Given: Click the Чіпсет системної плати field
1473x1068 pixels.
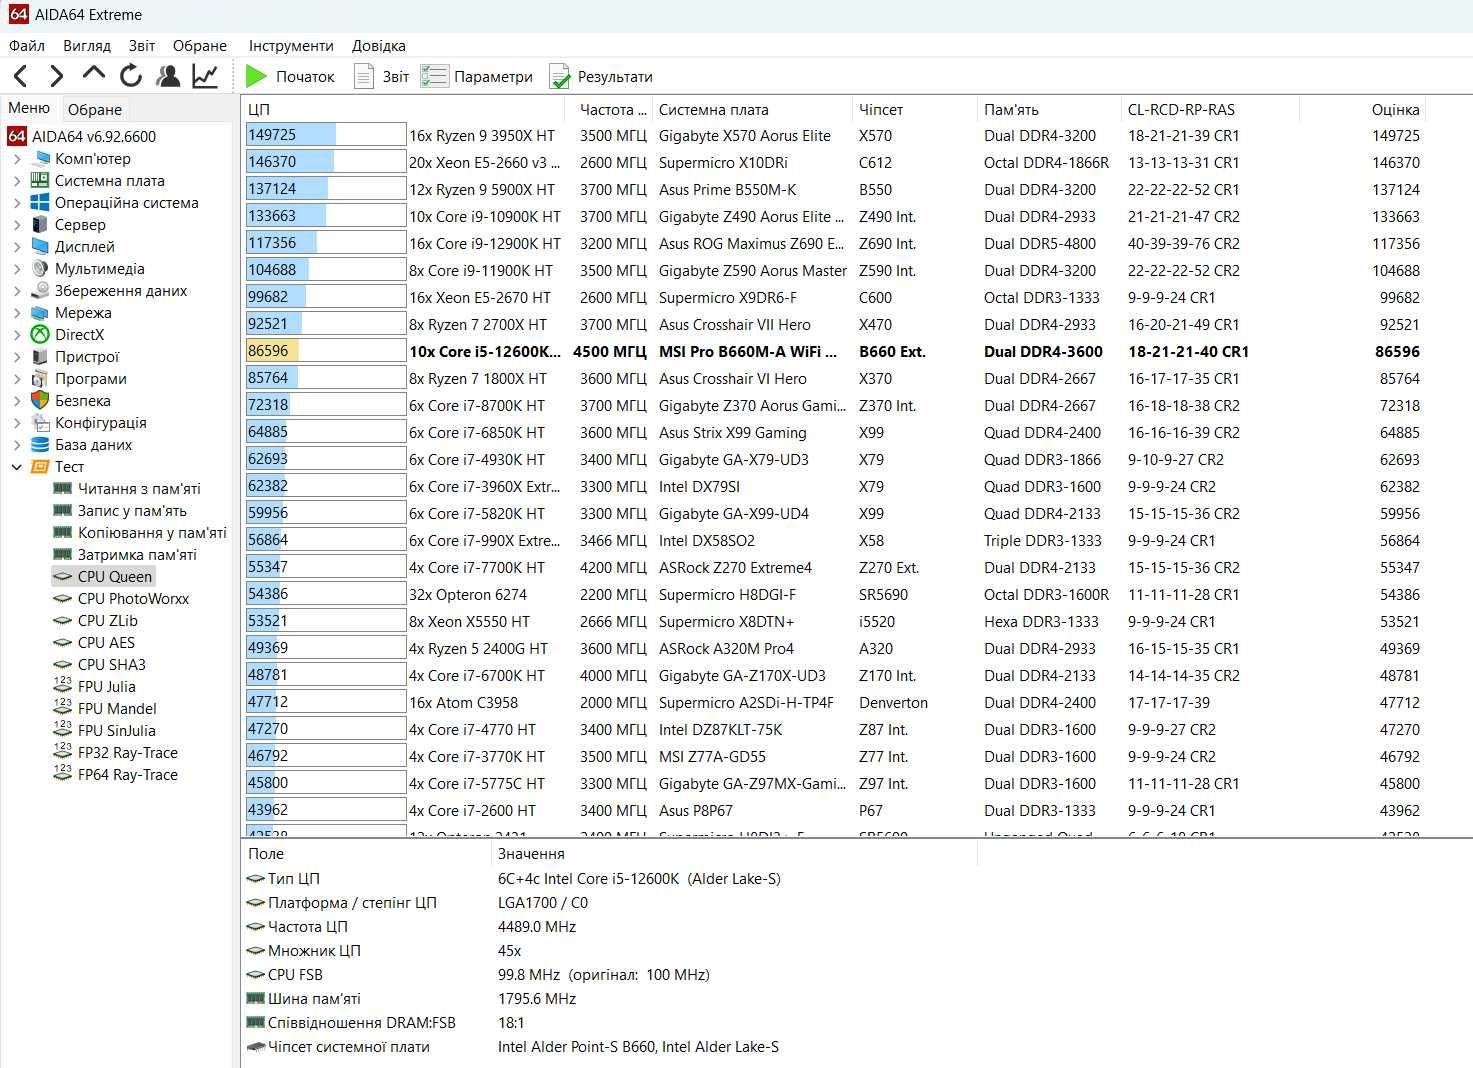Looking at the screenshot, I should coord(610,1047).
